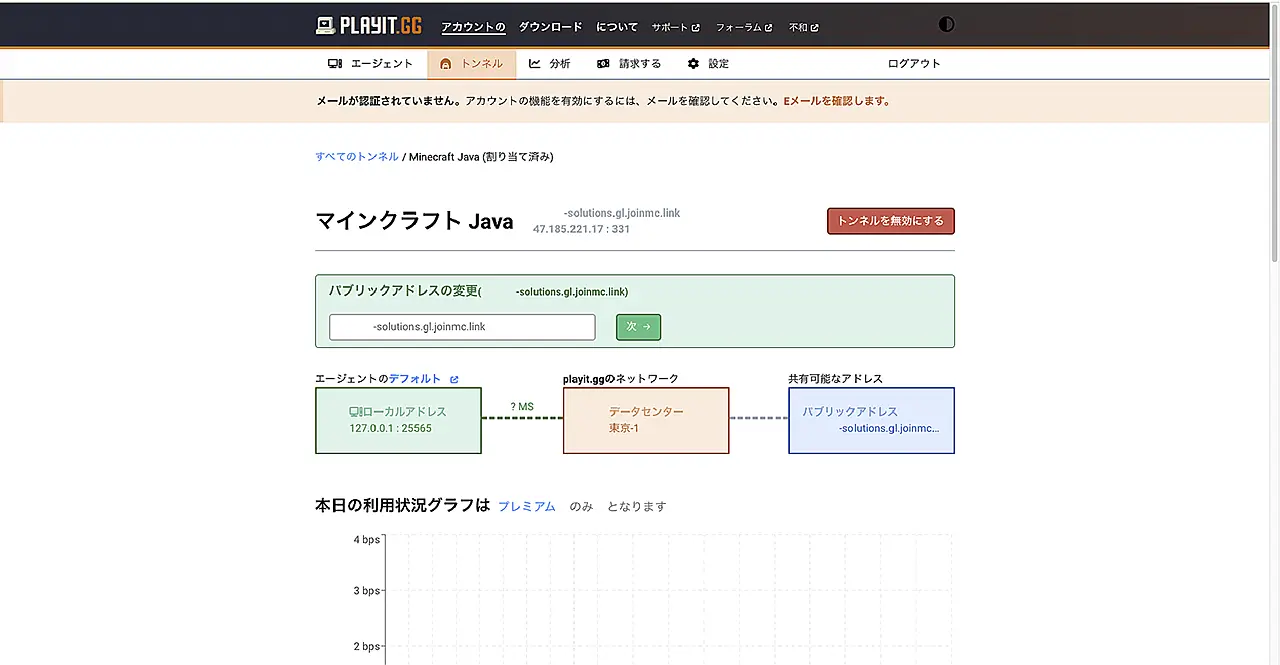Click the public address input field
This screenshot has height=665, width=1280.
coord(462,327)
